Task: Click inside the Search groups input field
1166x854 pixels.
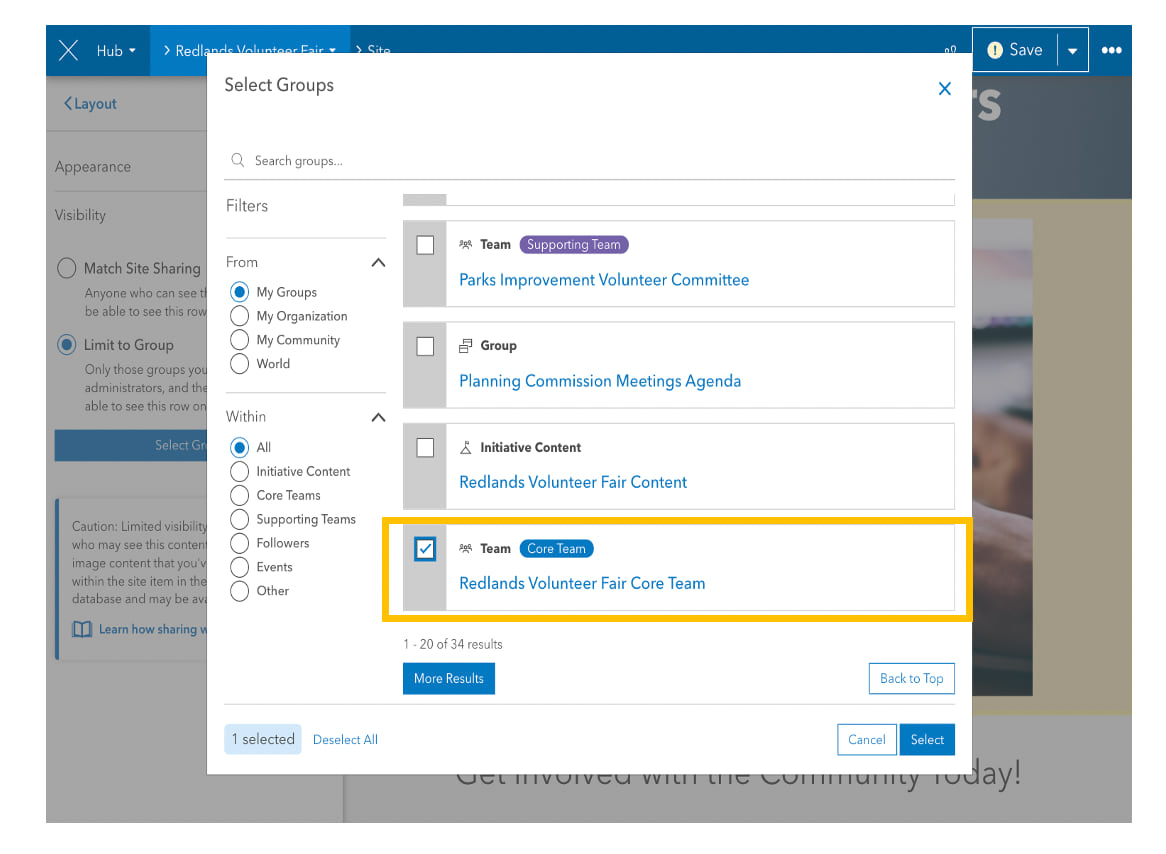Action: tap(400, 160)
